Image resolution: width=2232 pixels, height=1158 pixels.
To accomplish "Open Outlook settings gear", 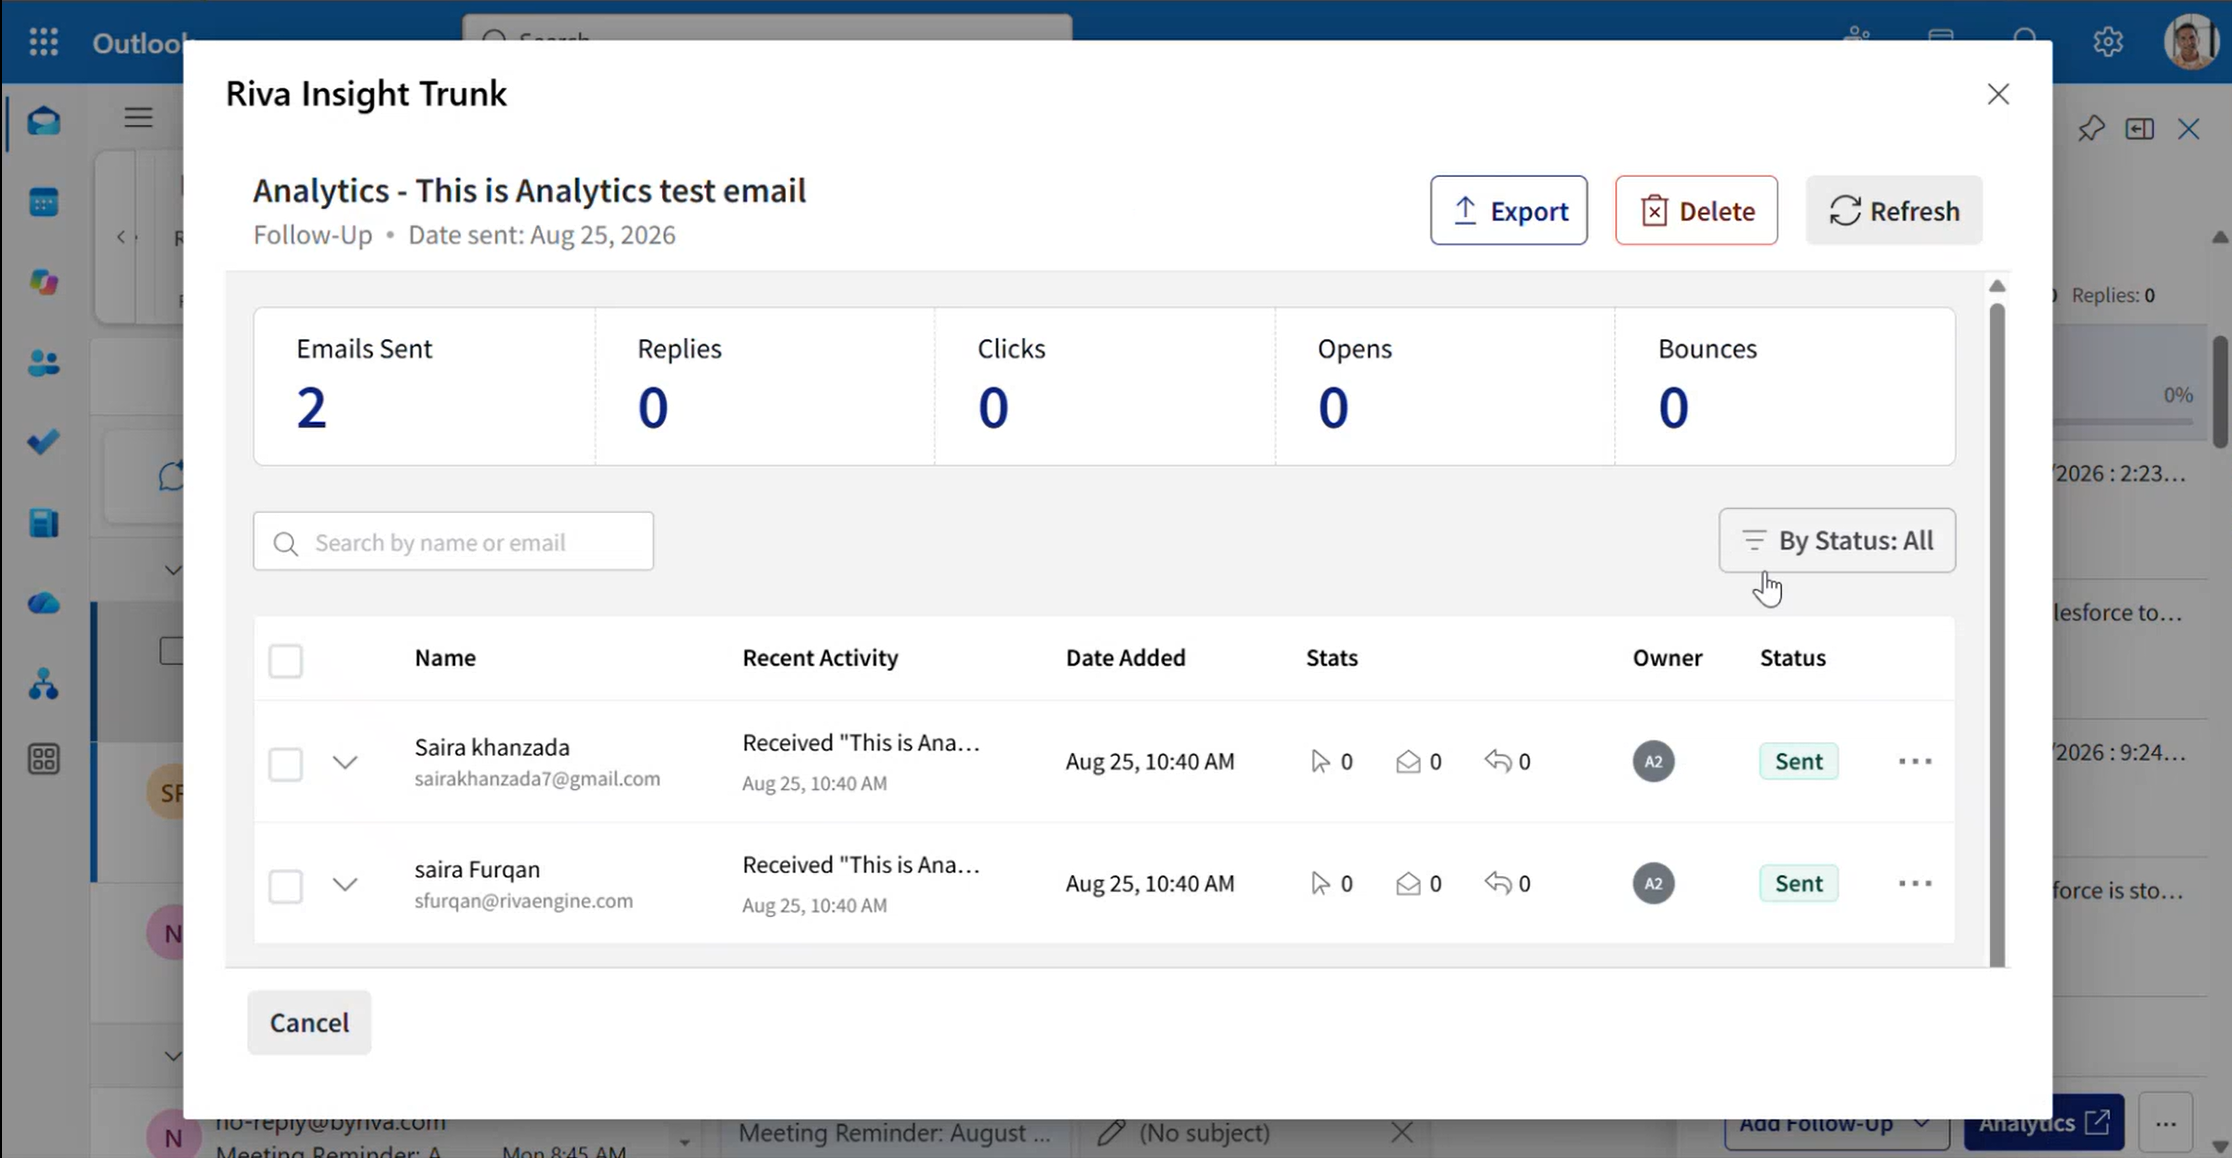I will [2108, 42].
